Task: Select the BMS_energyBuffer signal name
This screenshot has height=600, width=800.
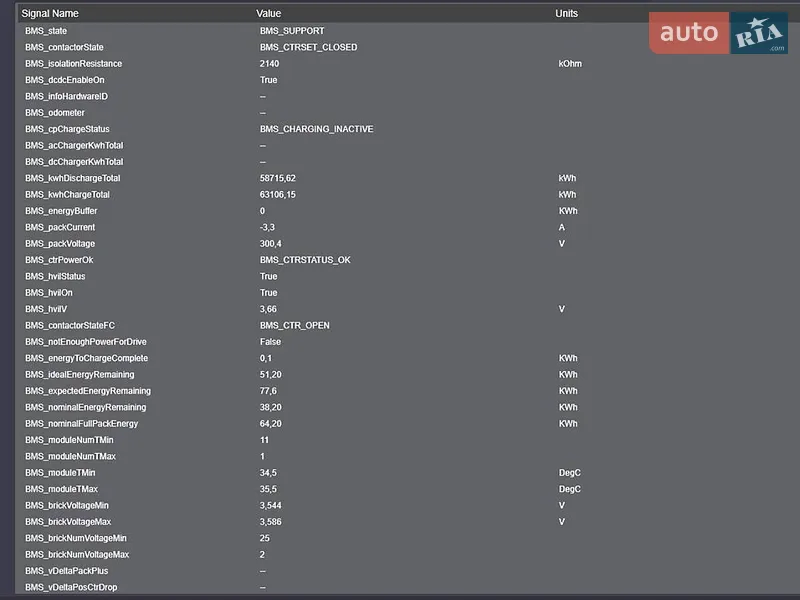Action: coord(61,211)
